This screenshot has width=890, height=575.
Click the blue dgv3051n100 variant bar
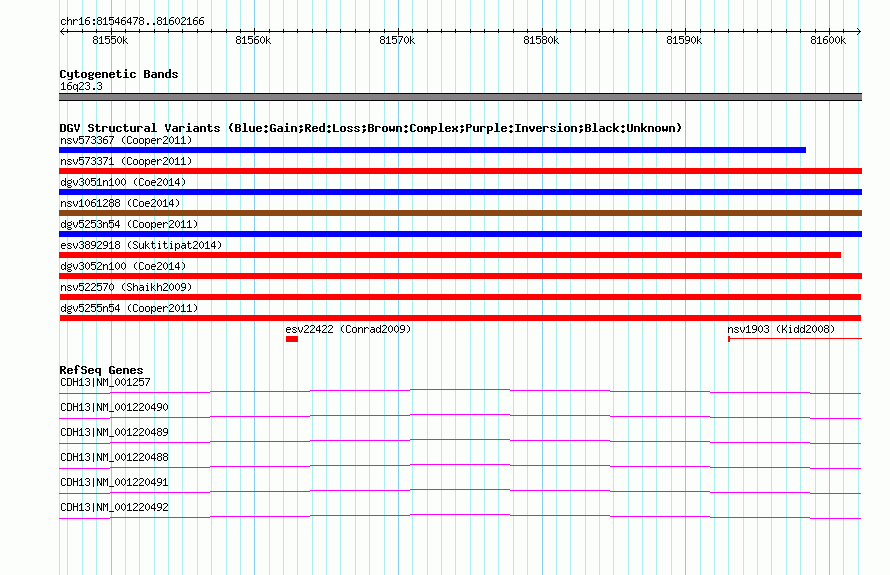(460, 192)
